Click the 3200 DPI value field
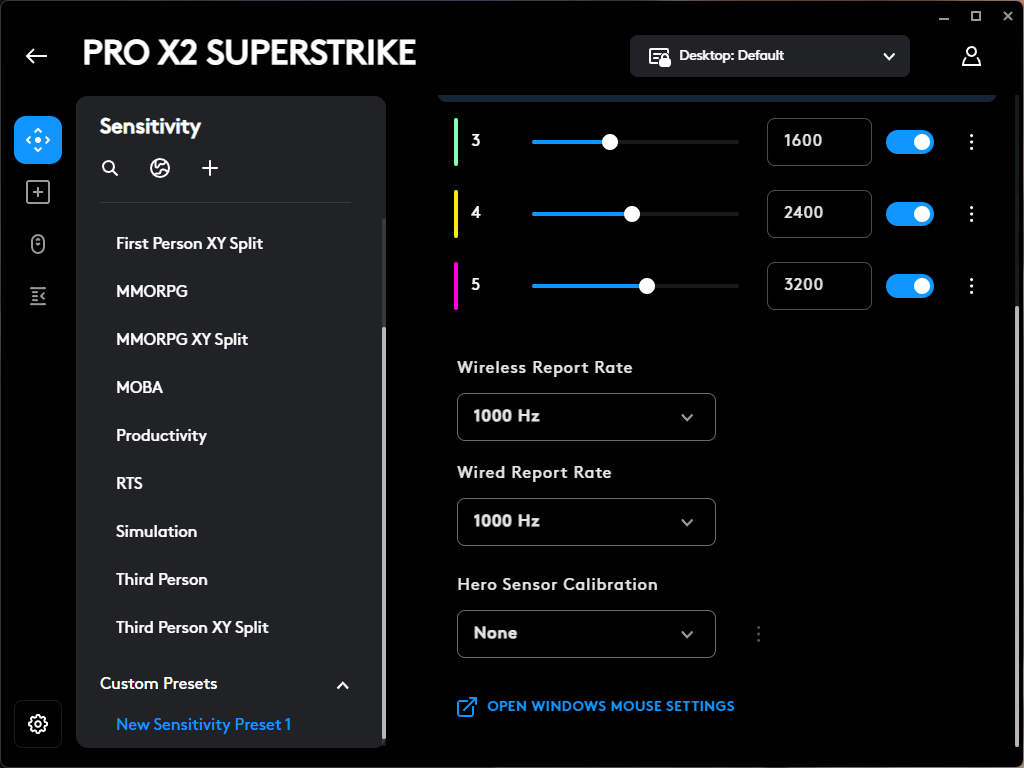Image resolution: width=1024 pixels, height=768 pixels. click(819, 285)
